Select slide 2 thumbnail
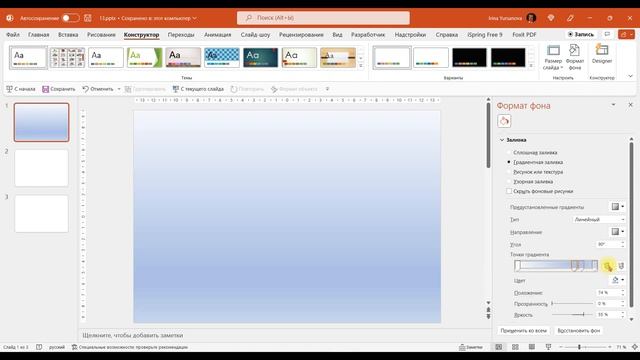This screenshot has height=360, width=640. point(42,168)
